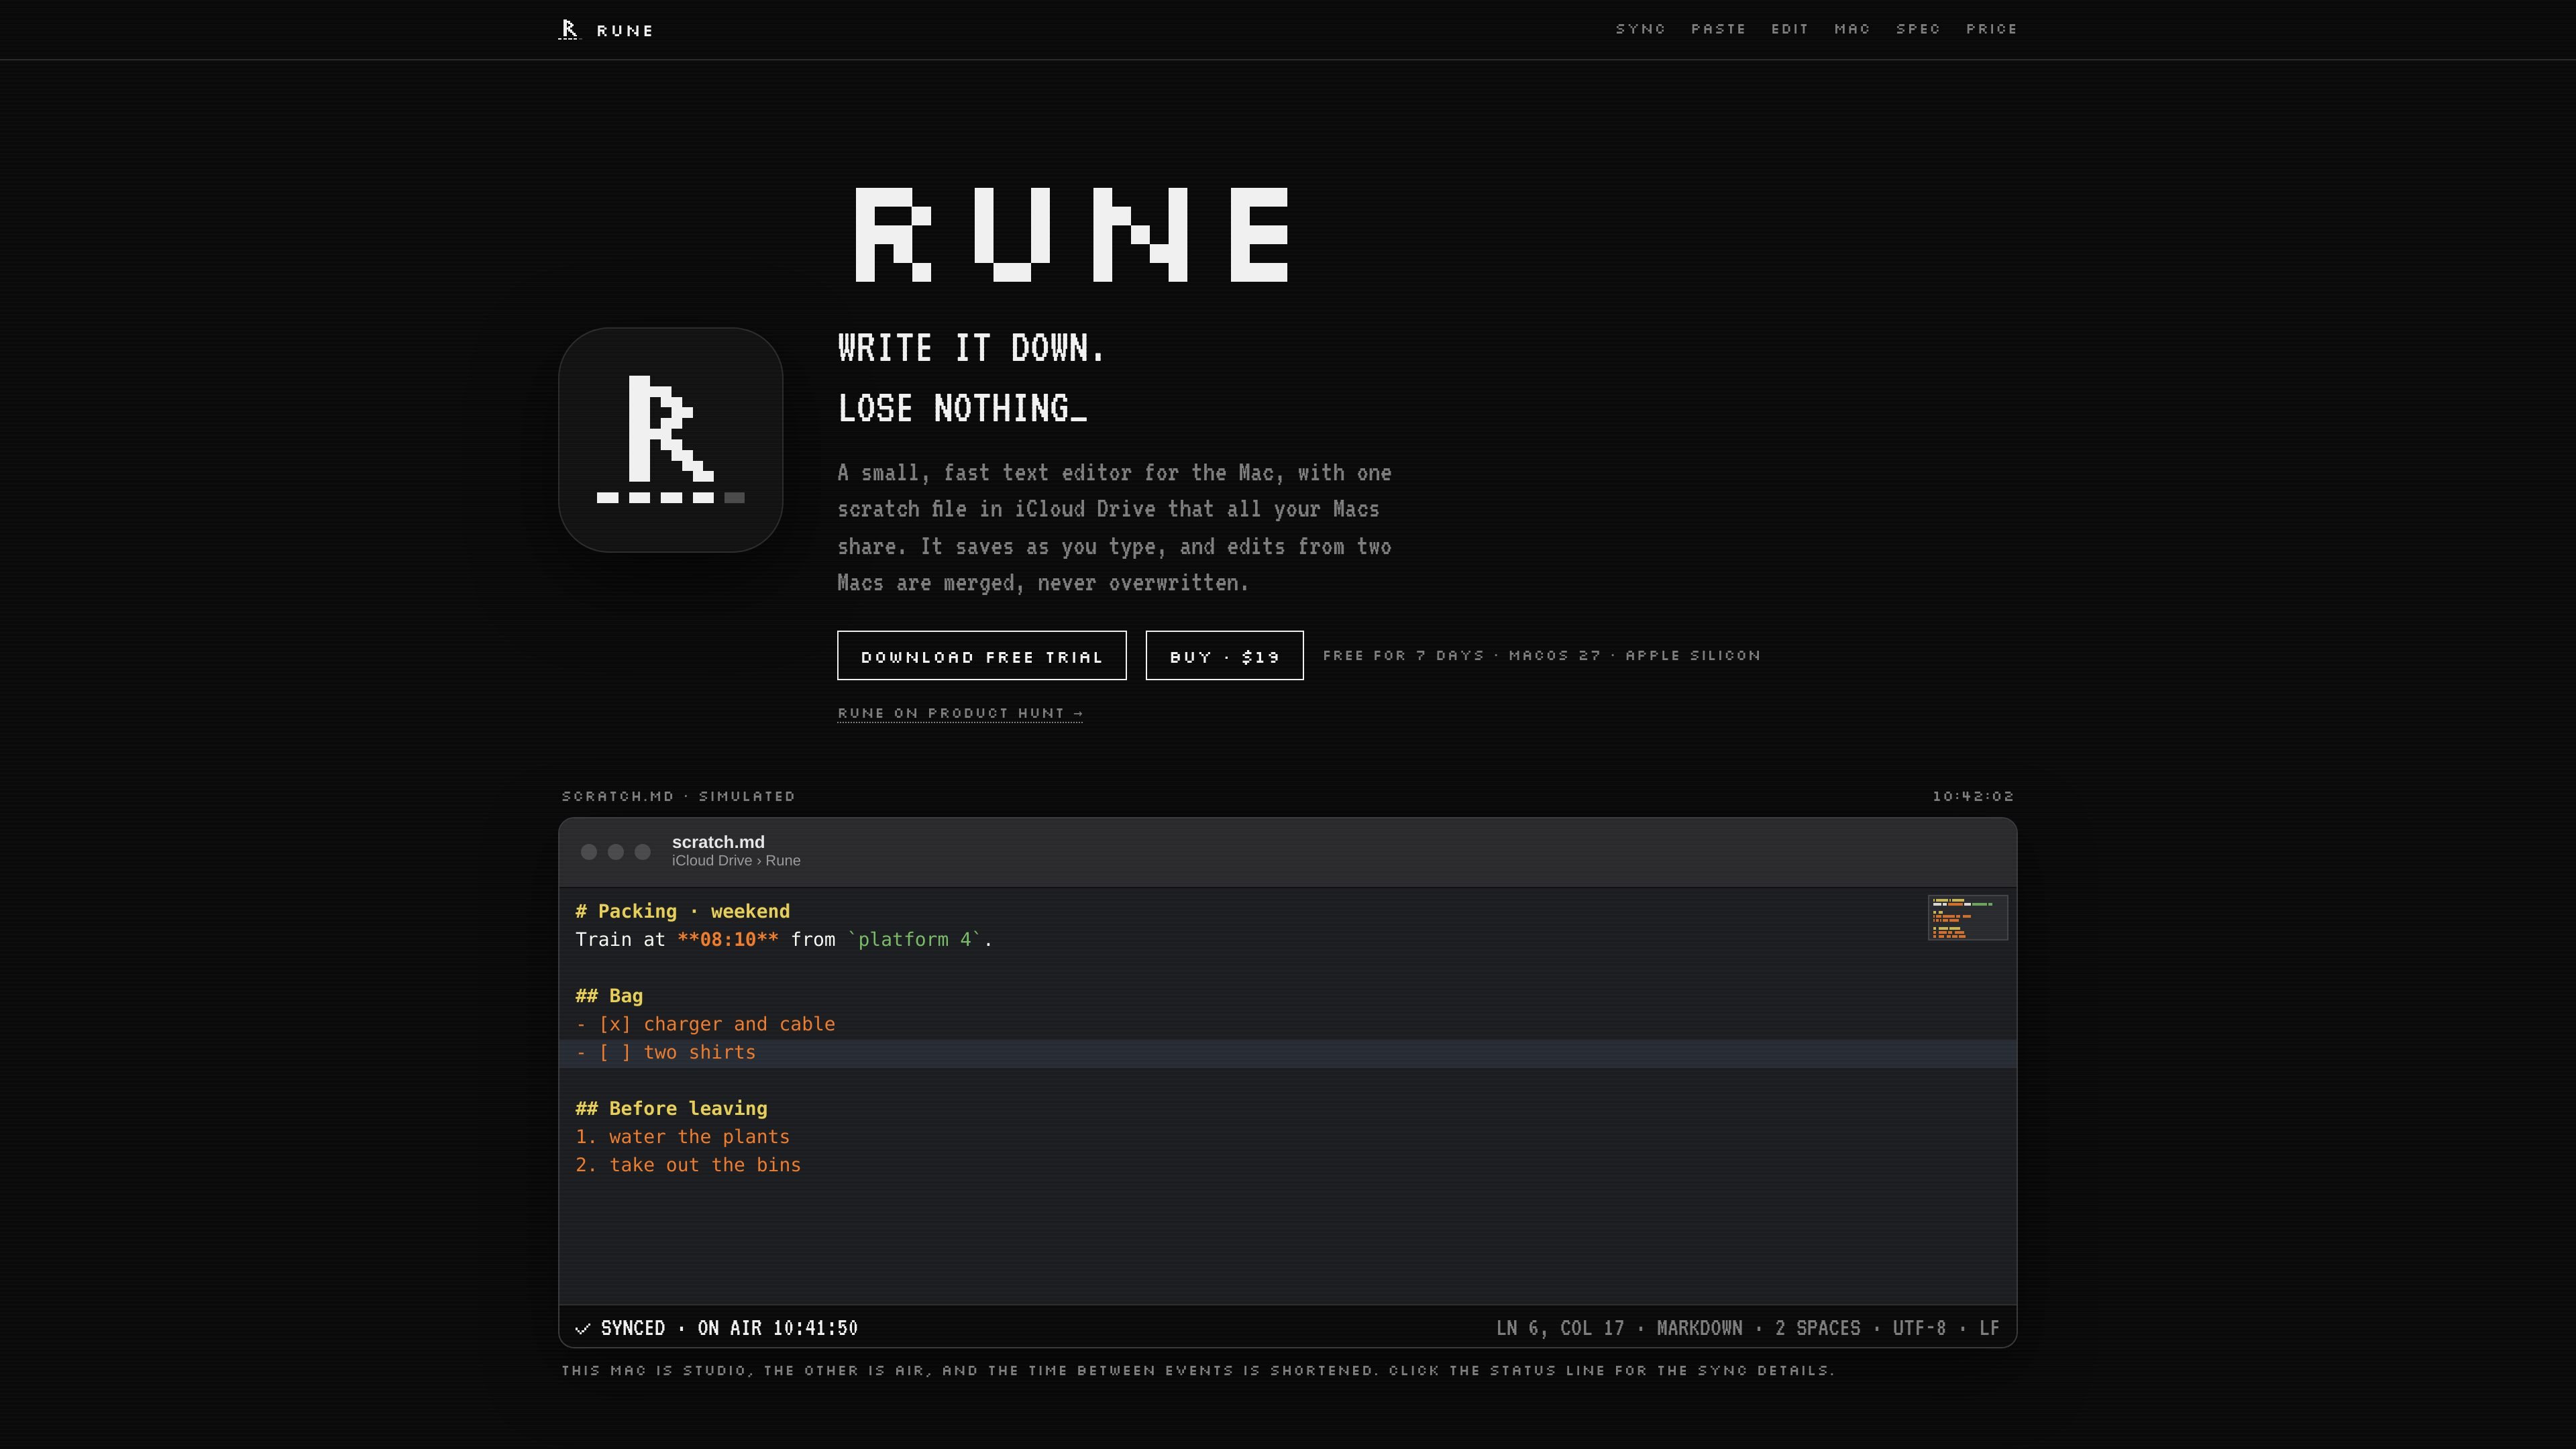
Task: Click Download Free Trial button
Action: [982, 656]
